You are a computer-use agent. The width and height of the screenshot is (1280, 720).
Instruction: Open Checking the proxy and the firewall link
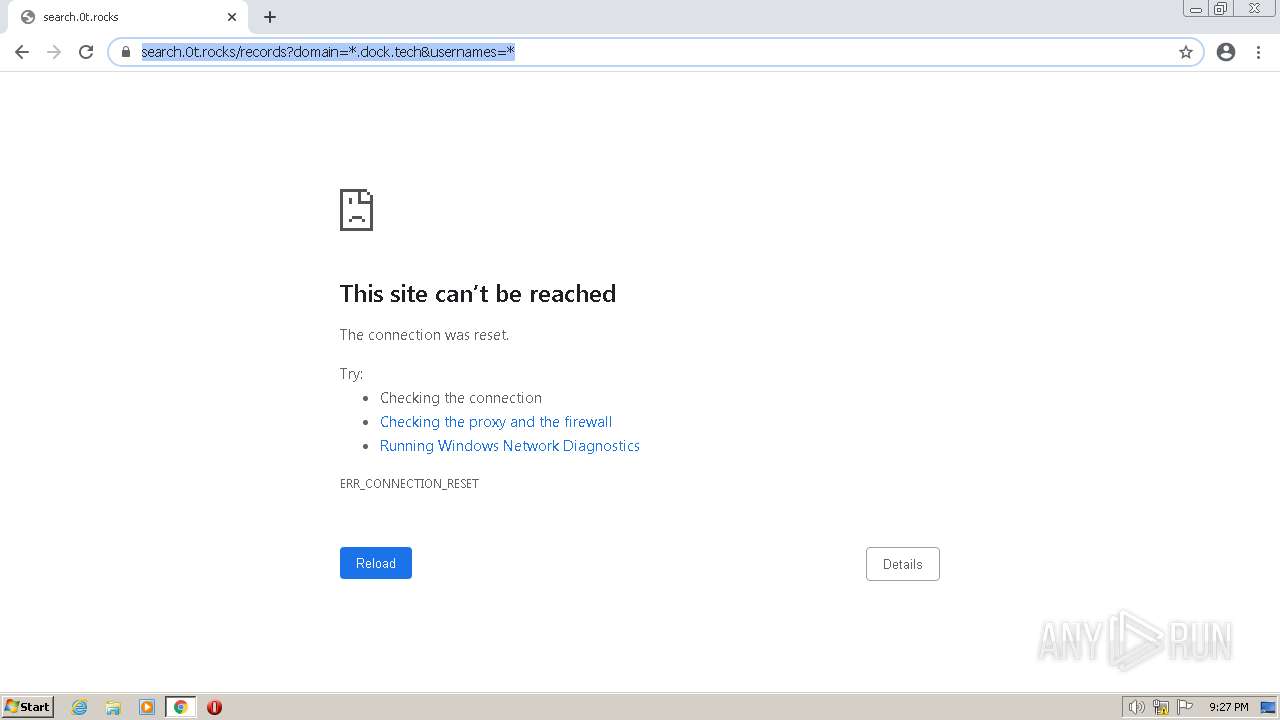[496, 422]
